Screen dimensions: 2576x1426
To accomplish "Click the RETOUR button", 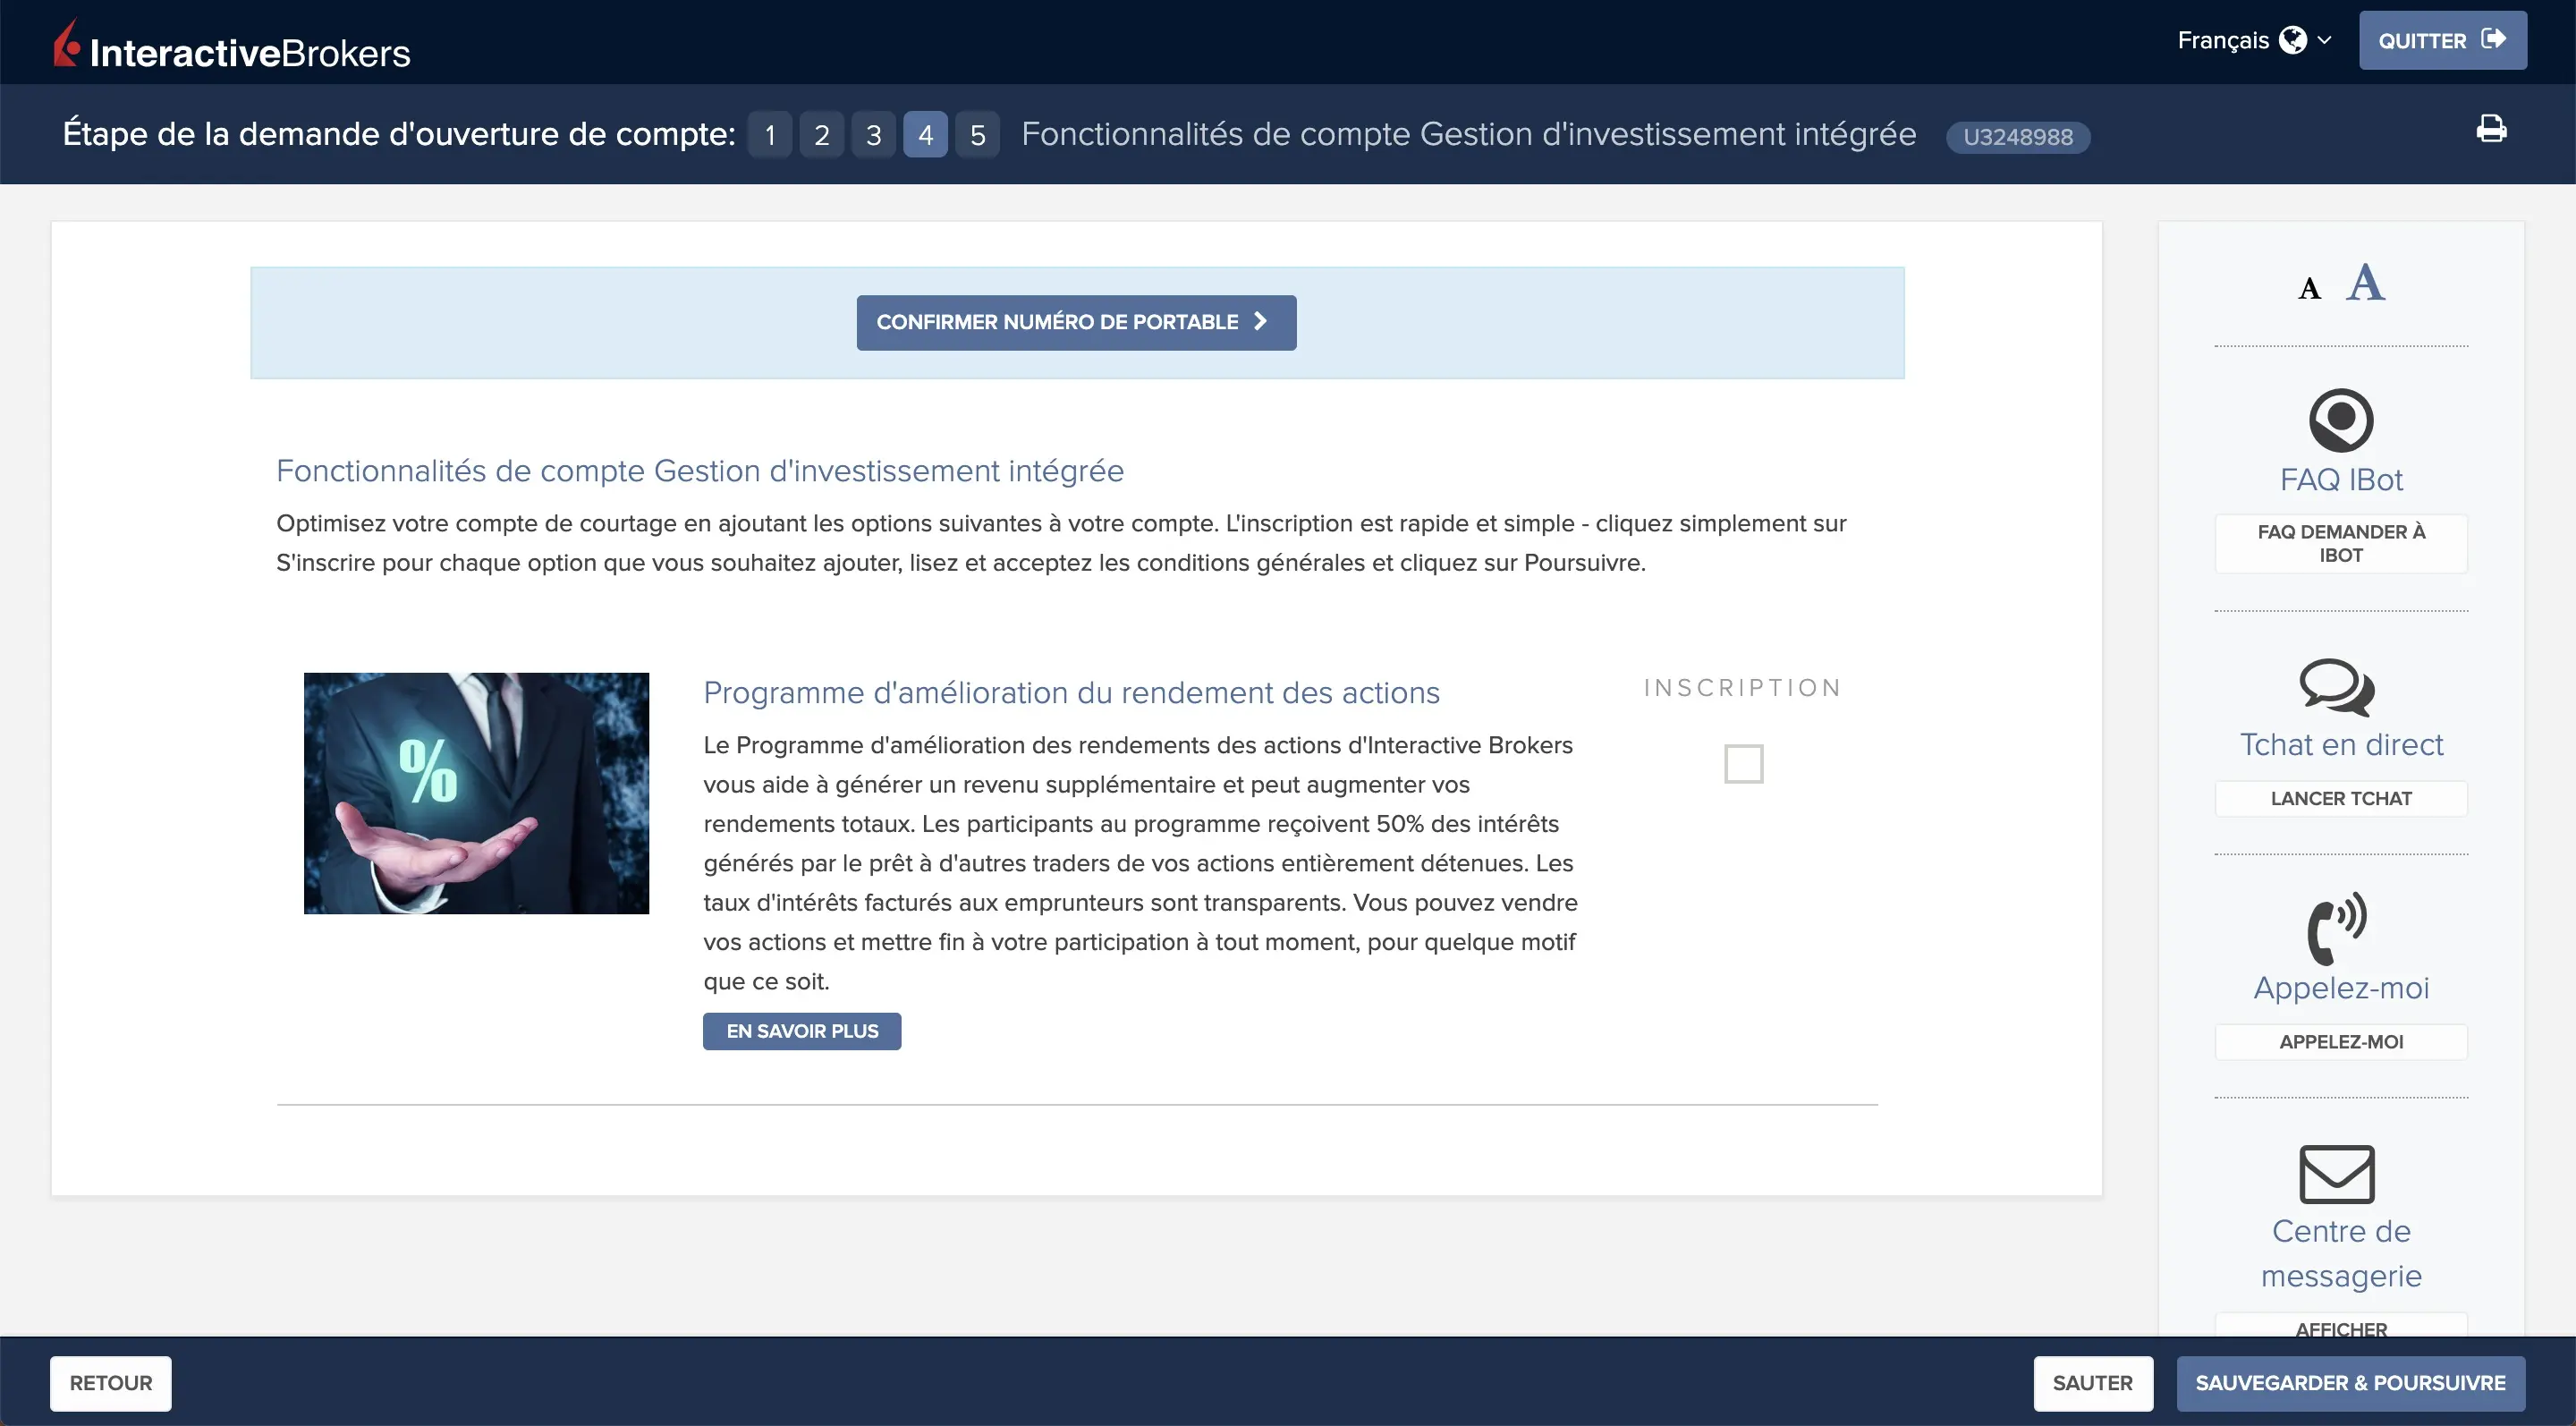I will [111, 1383].
